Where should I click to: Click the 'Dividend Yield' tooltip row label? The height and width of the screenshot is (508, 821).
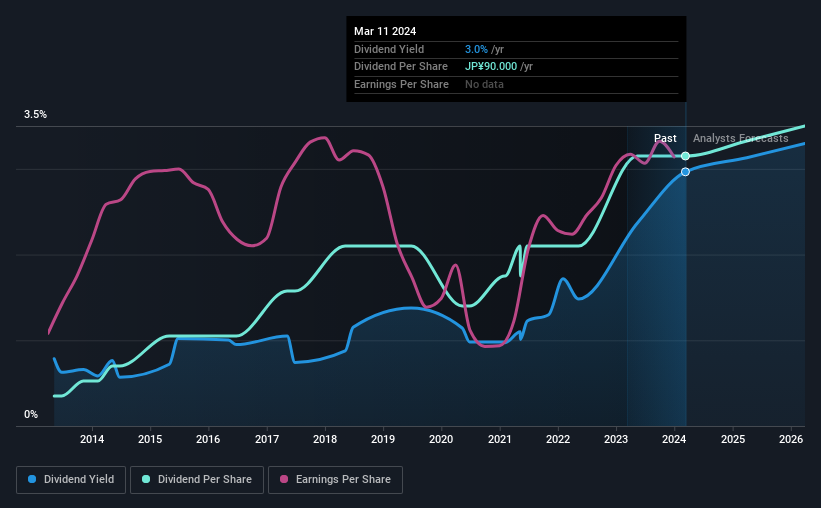click(389, 49)
